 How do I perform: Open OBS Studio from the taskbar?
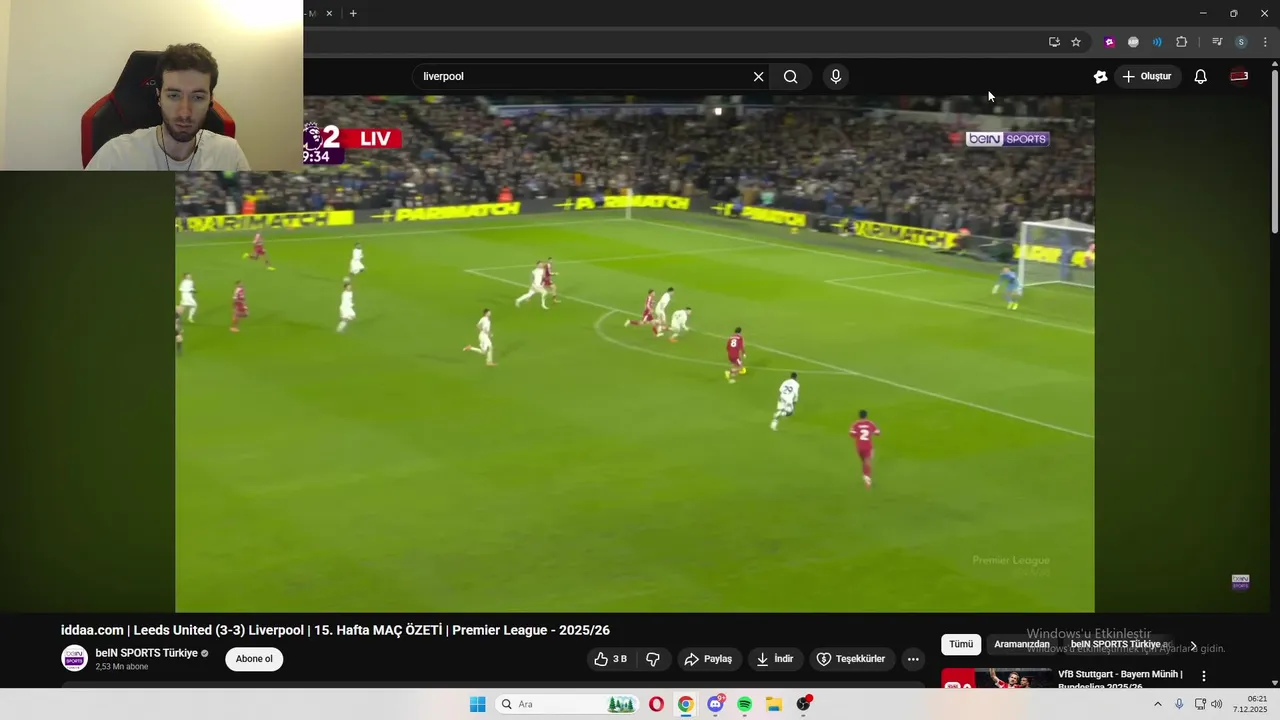point(803,704)
